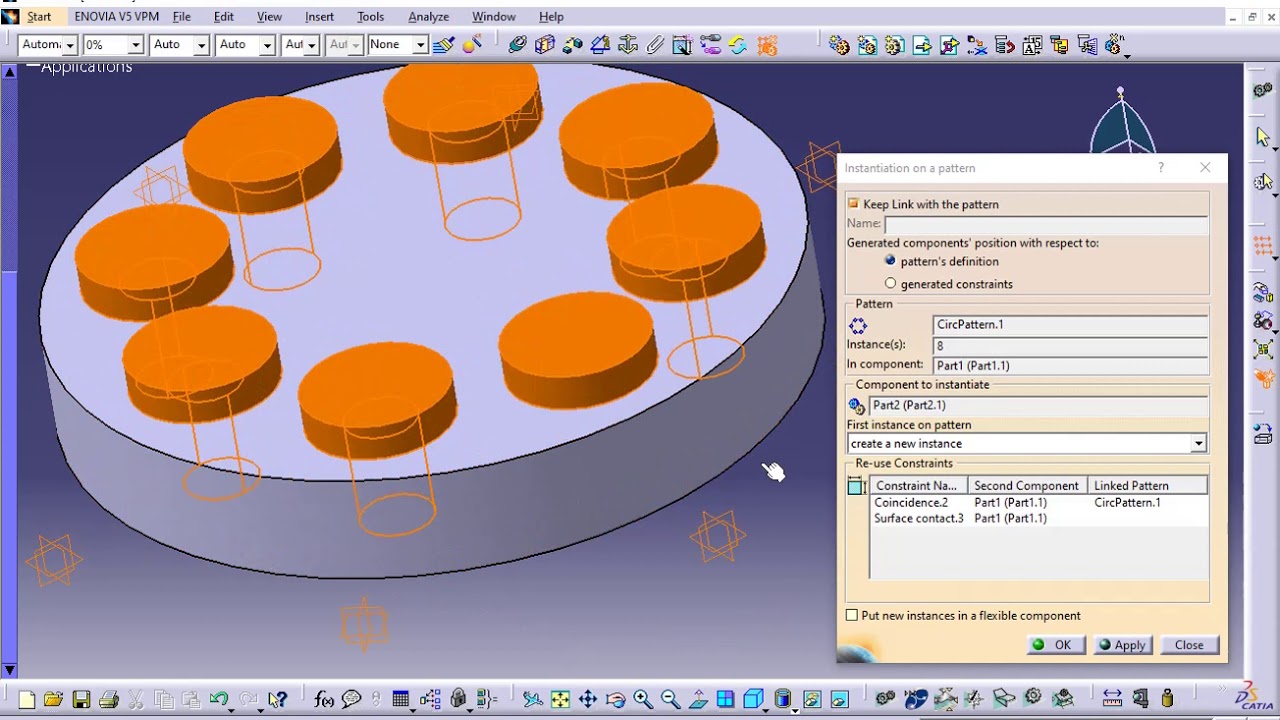Enable Put new instances in a flexible component
The image size is (1280, 720).
tap(852, 615)
